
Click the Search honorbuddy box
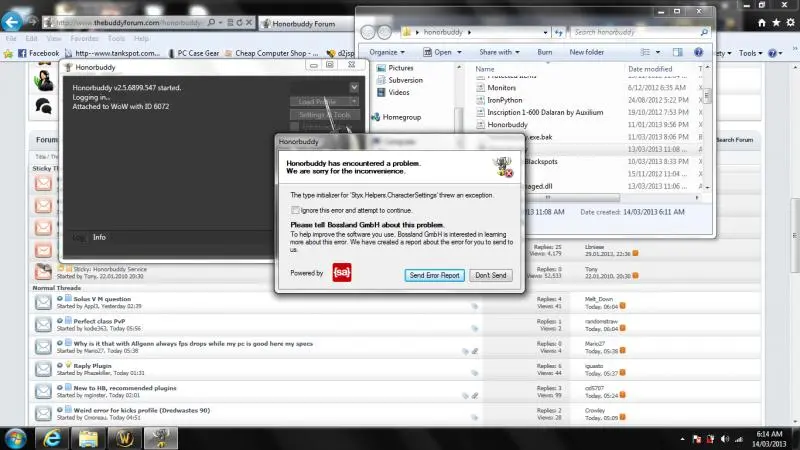coord(641,32)
